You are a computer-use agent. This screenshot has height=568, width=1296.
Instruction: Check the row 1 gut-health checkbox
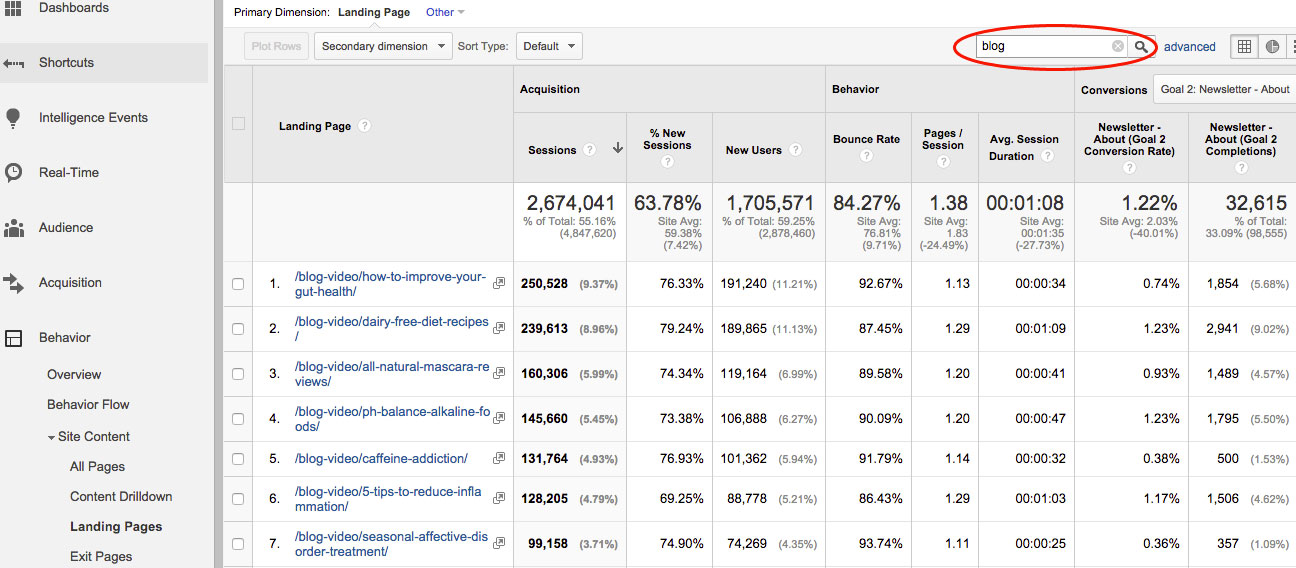[238, 284]
